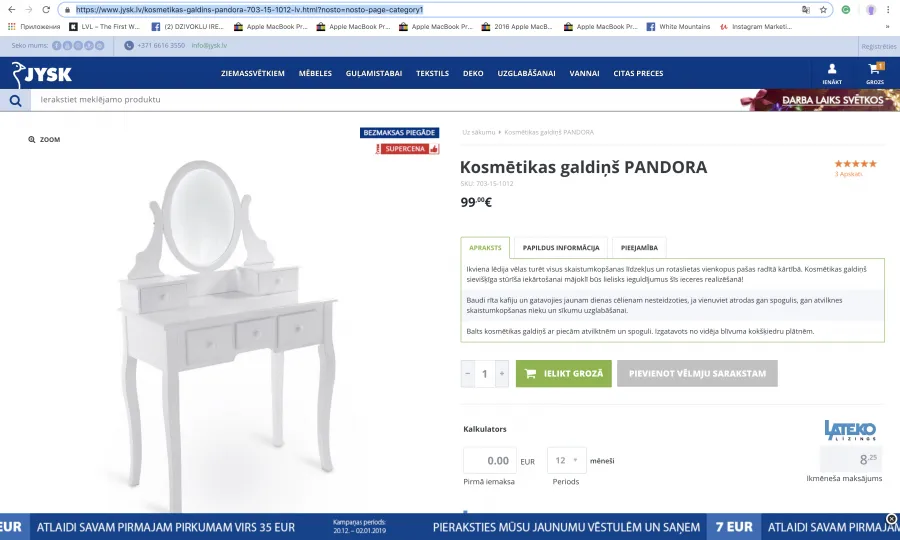
Task: Open the GUĻAMISTABAI menu
Action: click(374, 73)
